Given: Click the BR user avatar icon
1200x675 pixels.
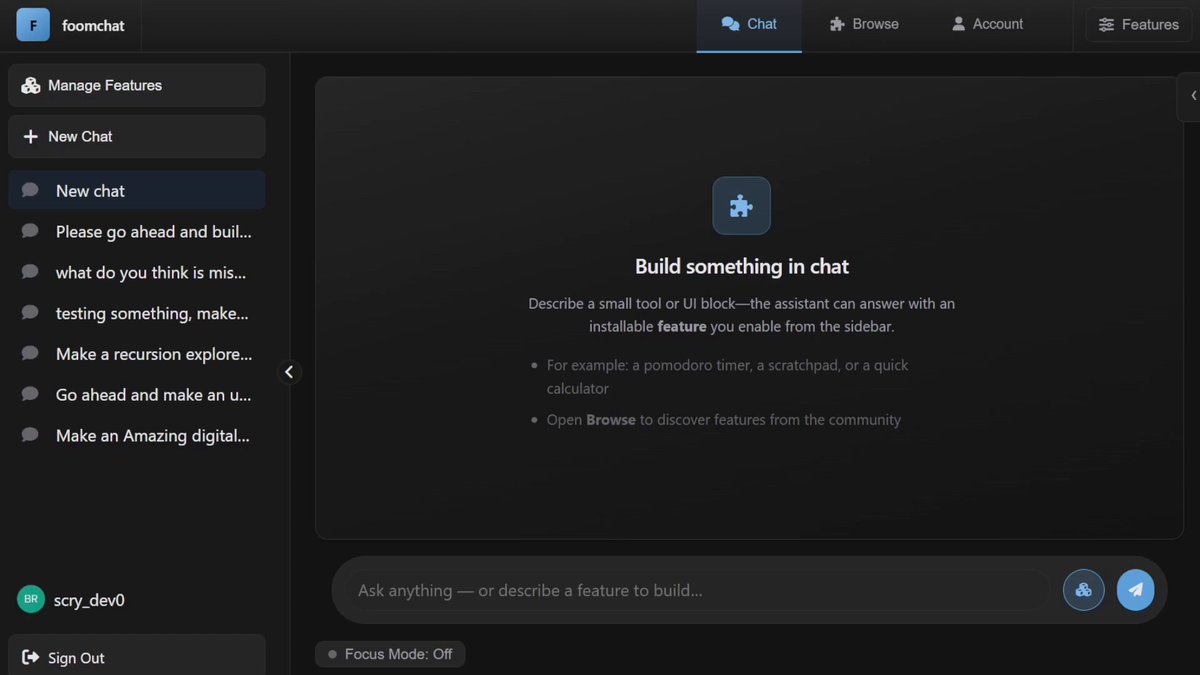Looking at the screenshot, I should click(31, 599).
